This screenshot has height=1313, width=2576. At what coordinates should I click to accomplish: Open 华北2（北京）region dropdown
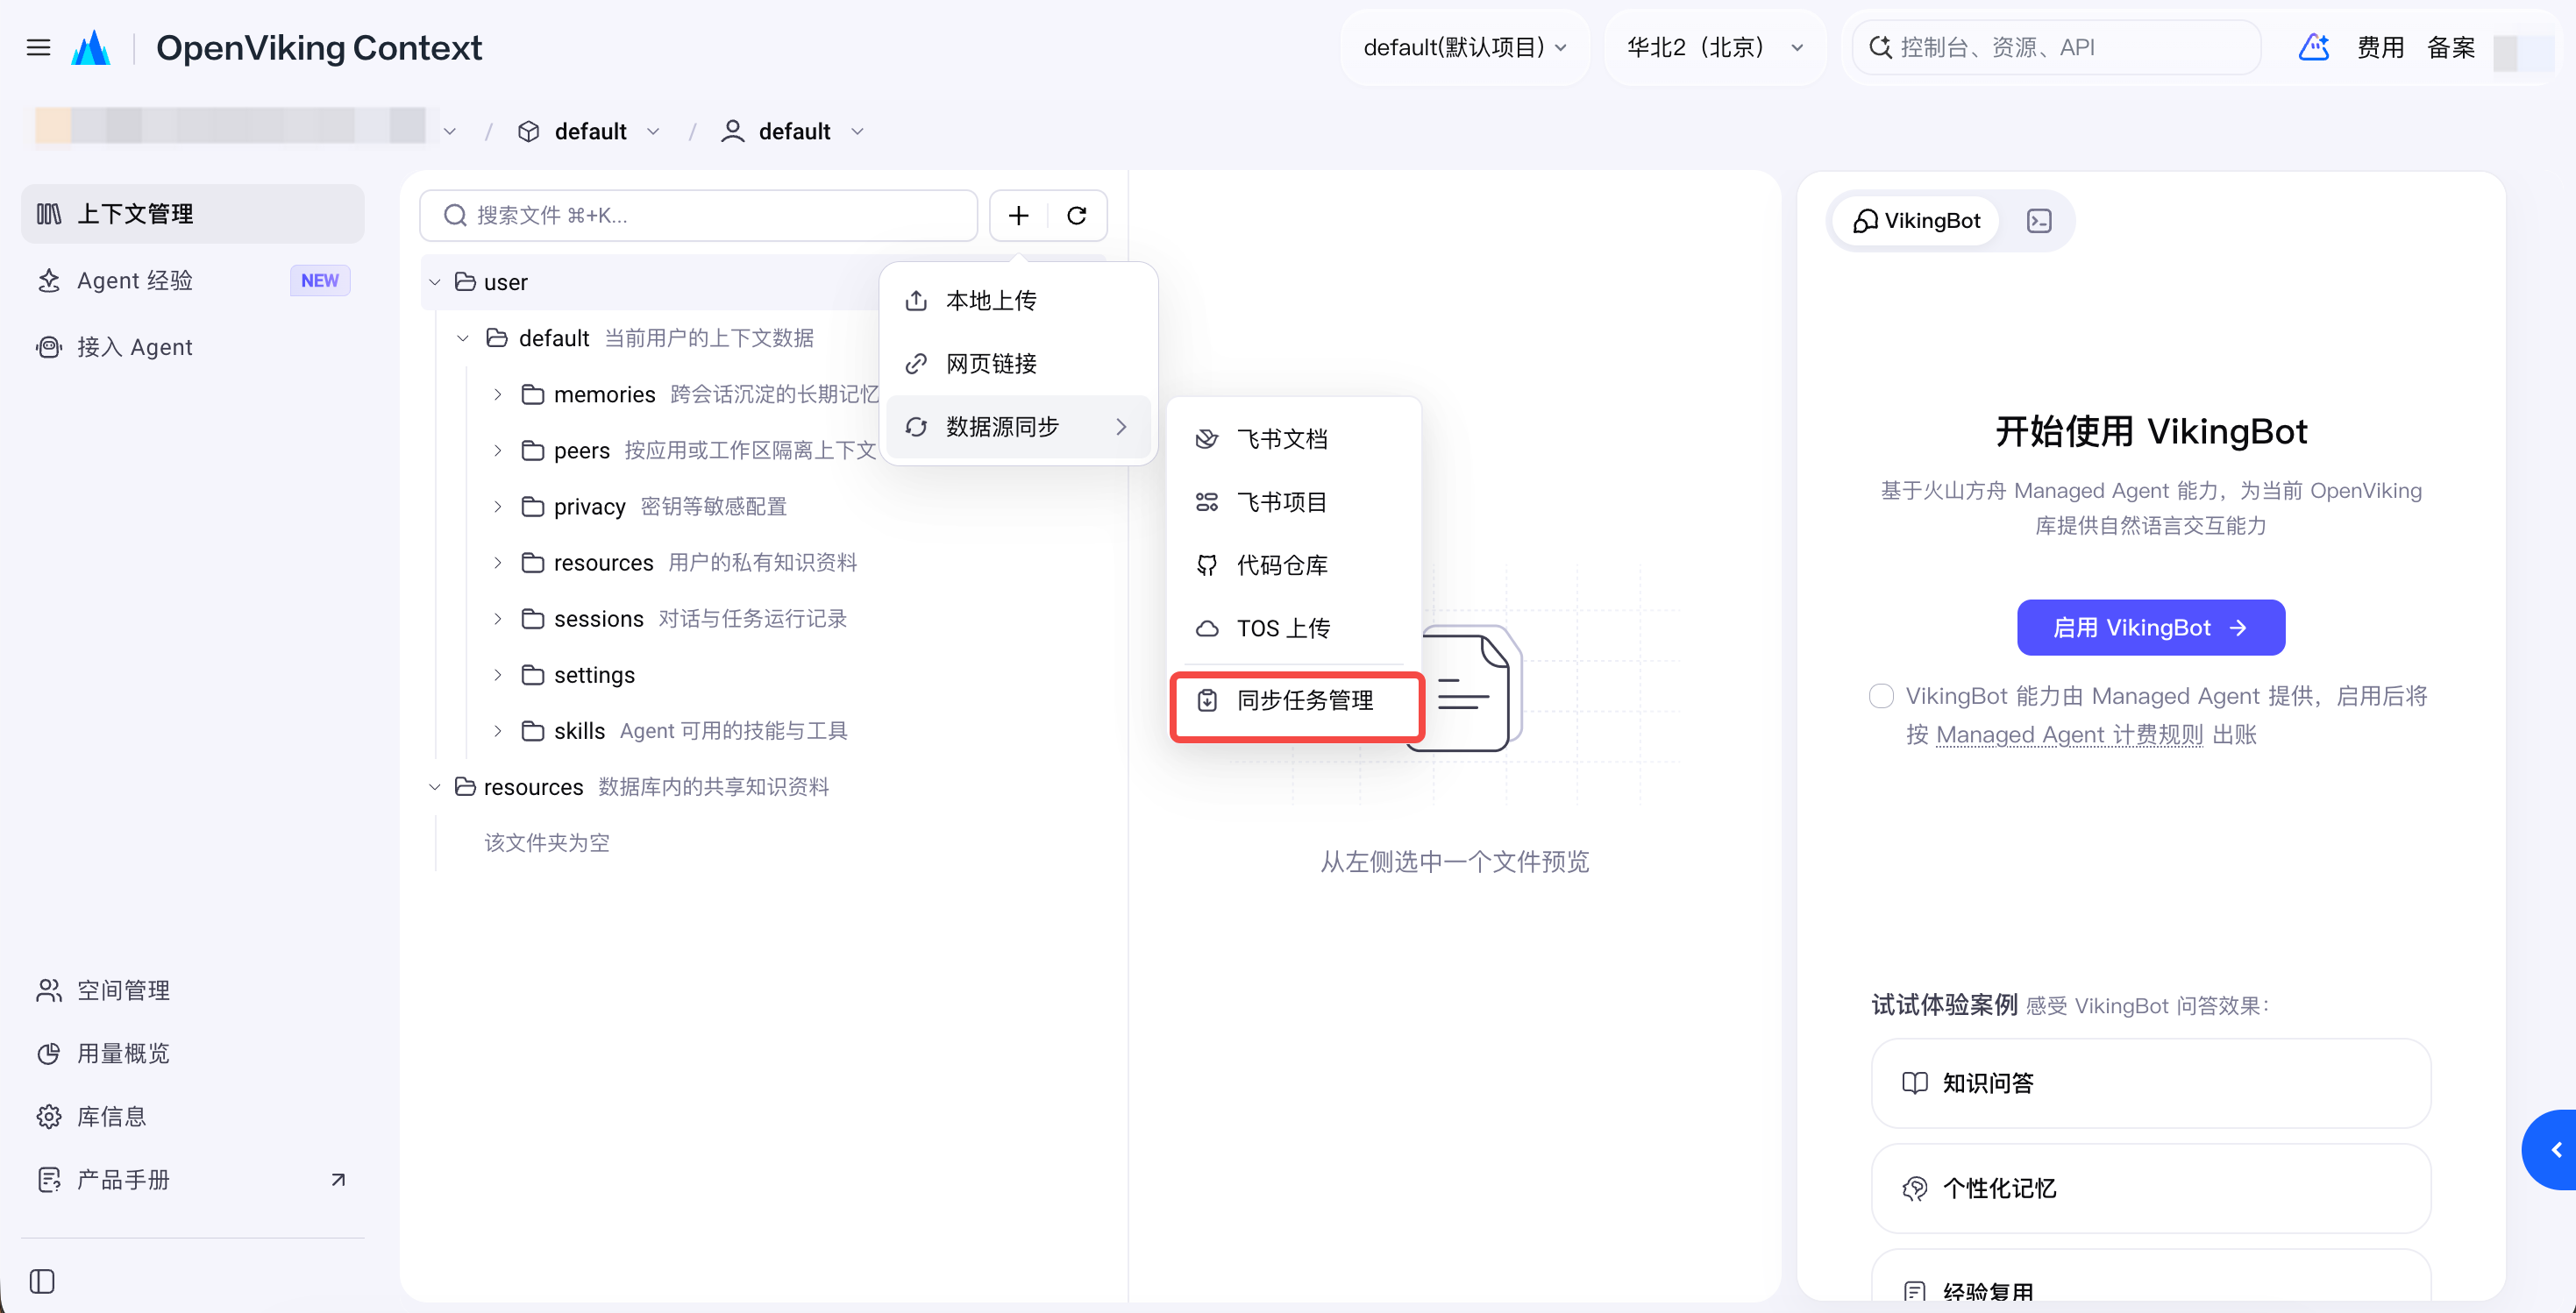1715,47
